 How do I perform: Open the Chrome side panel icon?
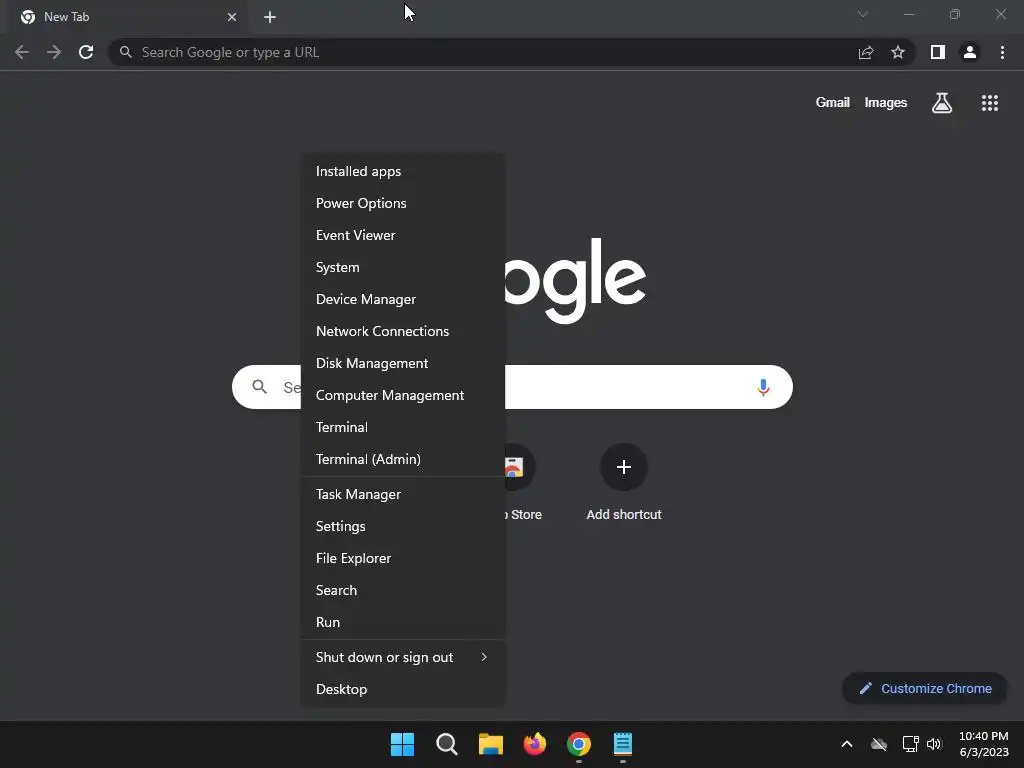[938, 52]
